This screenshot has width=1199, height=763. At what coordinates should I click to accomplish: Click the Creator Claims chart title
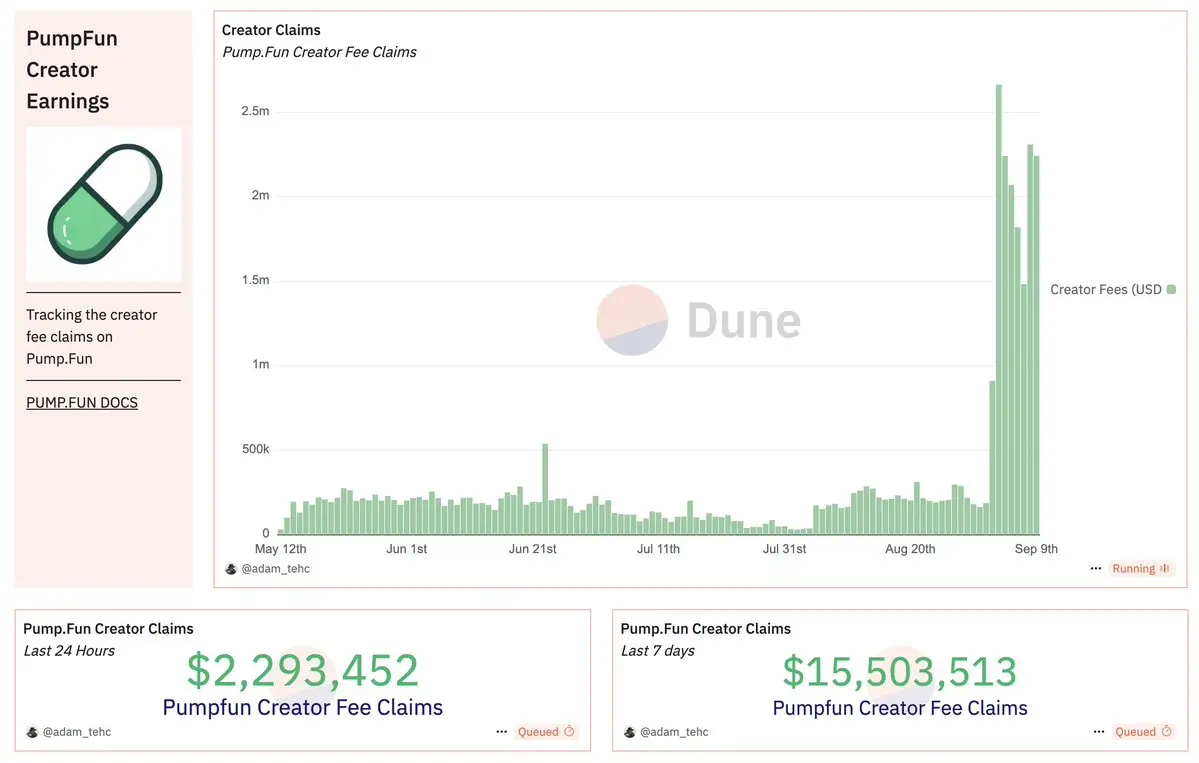pyautogui.click(x=271, y=31)
